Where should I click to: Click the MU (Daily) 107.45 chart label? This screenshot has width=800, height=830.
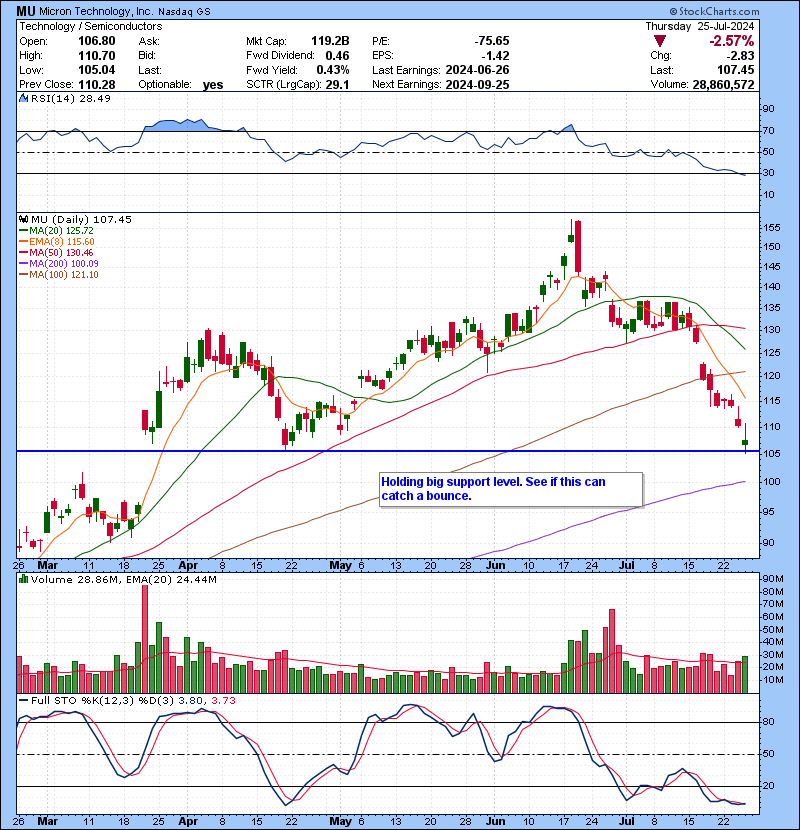81,219
